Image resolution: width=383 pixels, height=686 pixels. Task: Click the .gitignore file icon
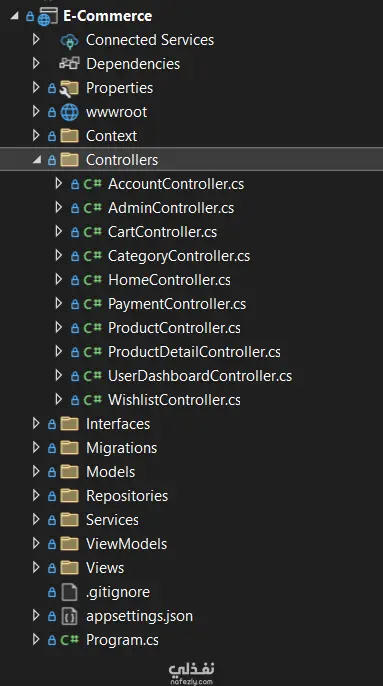[69, 592]
